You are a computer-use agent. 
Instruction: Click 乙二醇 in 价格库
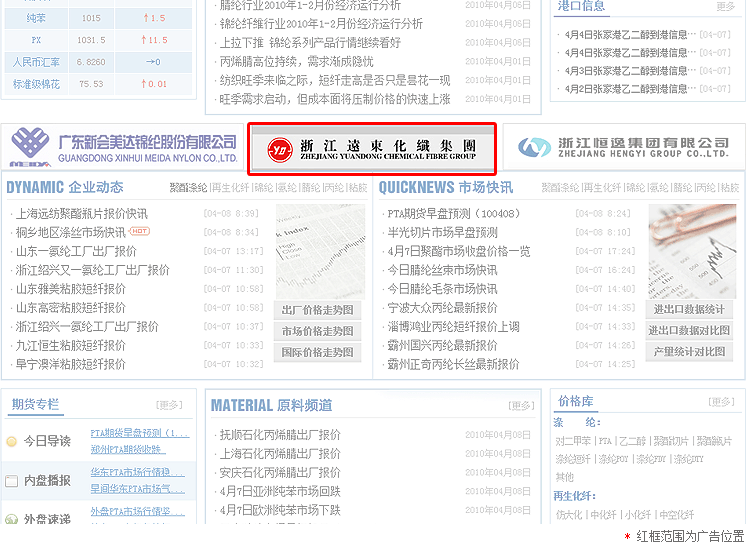click(x=632, y=441)
